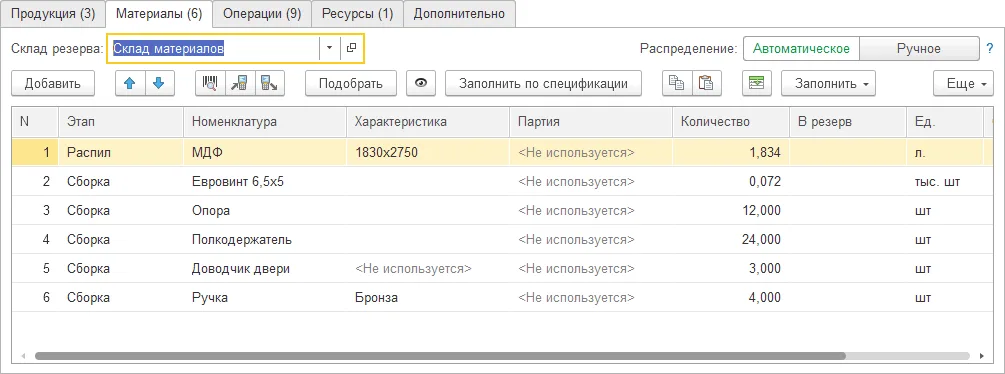Click the Этап column header
The image size is (1005, 374).
pyautogui.click(x=121, y=122)
